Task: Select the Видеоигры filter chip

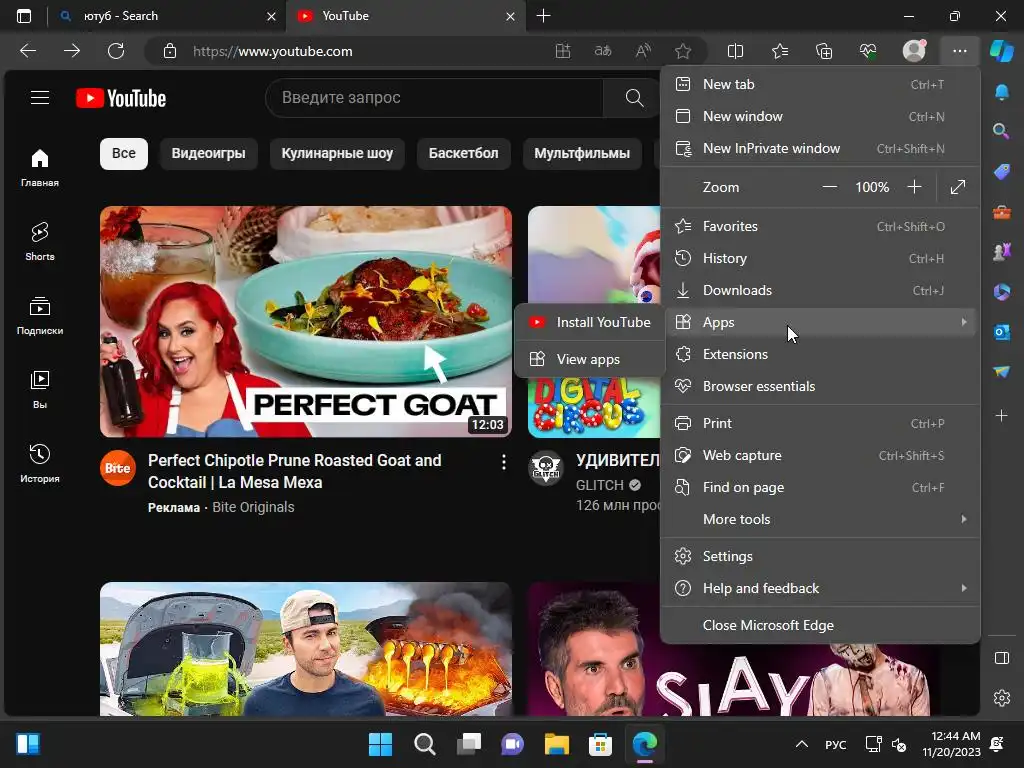Action: [x=208, y=153]
